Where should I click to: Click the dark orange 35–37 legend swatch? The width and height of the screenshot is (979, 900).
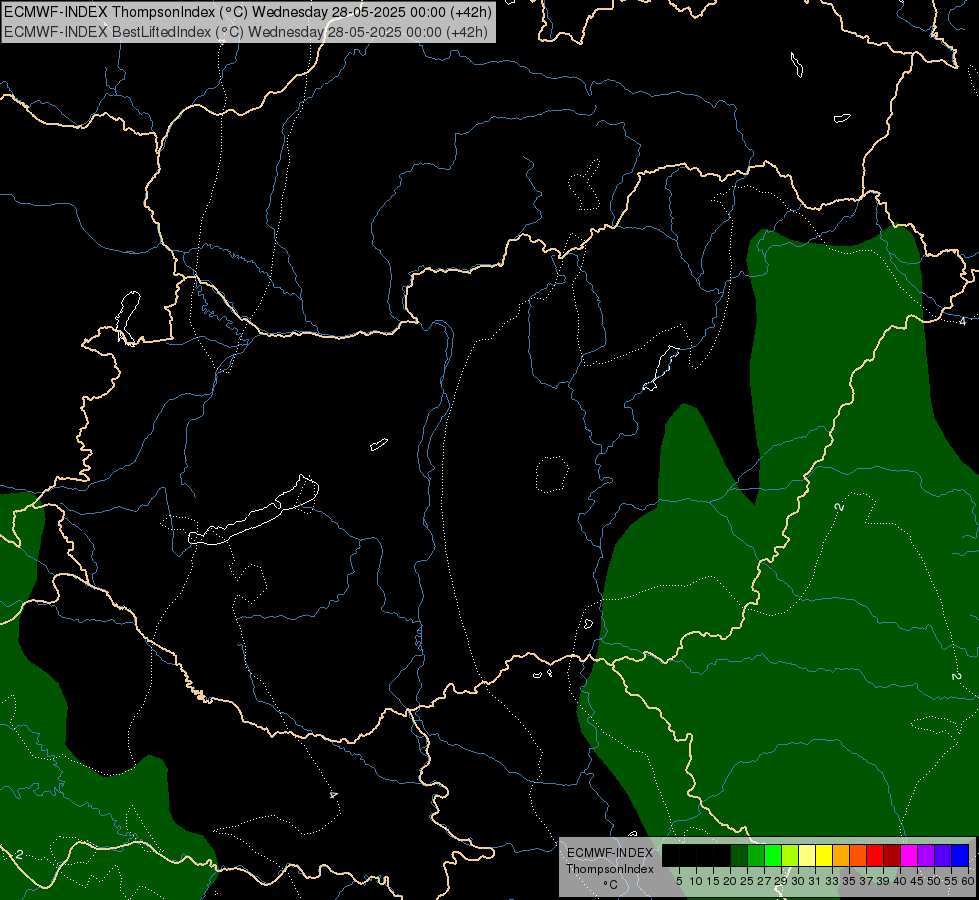pos(858,855)
